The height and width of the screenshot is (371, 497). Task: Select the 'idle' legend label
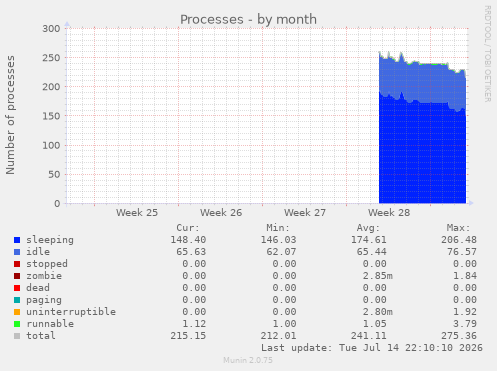38,252
